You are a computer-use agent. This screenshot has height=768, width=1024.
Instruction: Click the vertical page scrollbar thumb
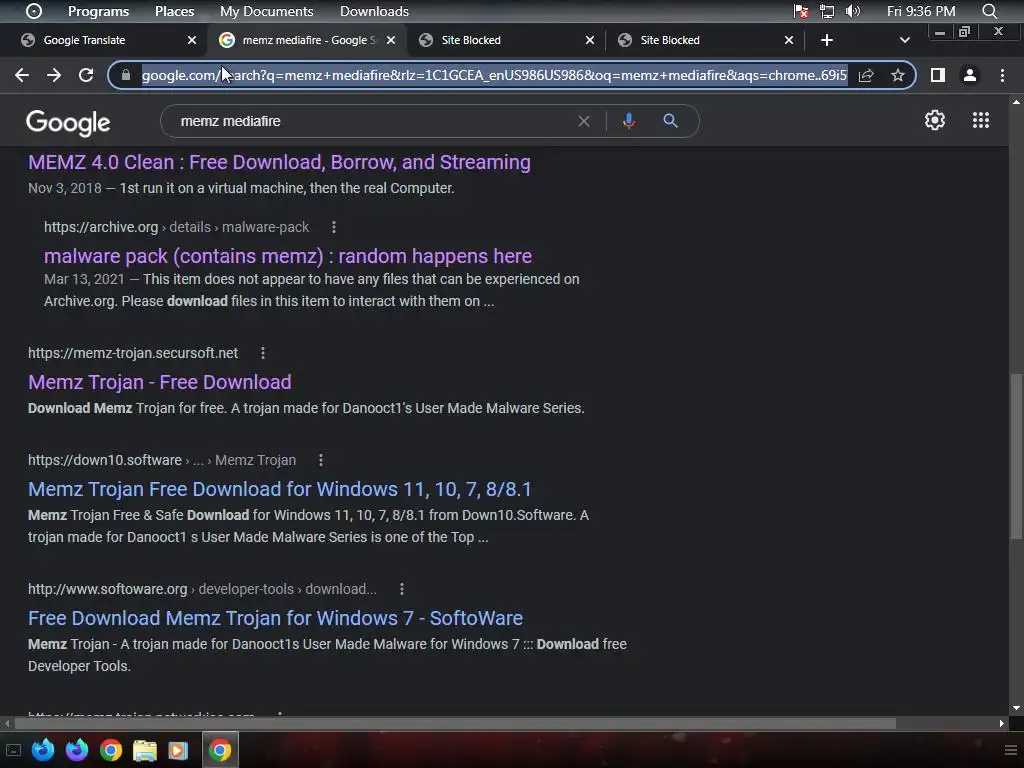(x=1016, y=456)
